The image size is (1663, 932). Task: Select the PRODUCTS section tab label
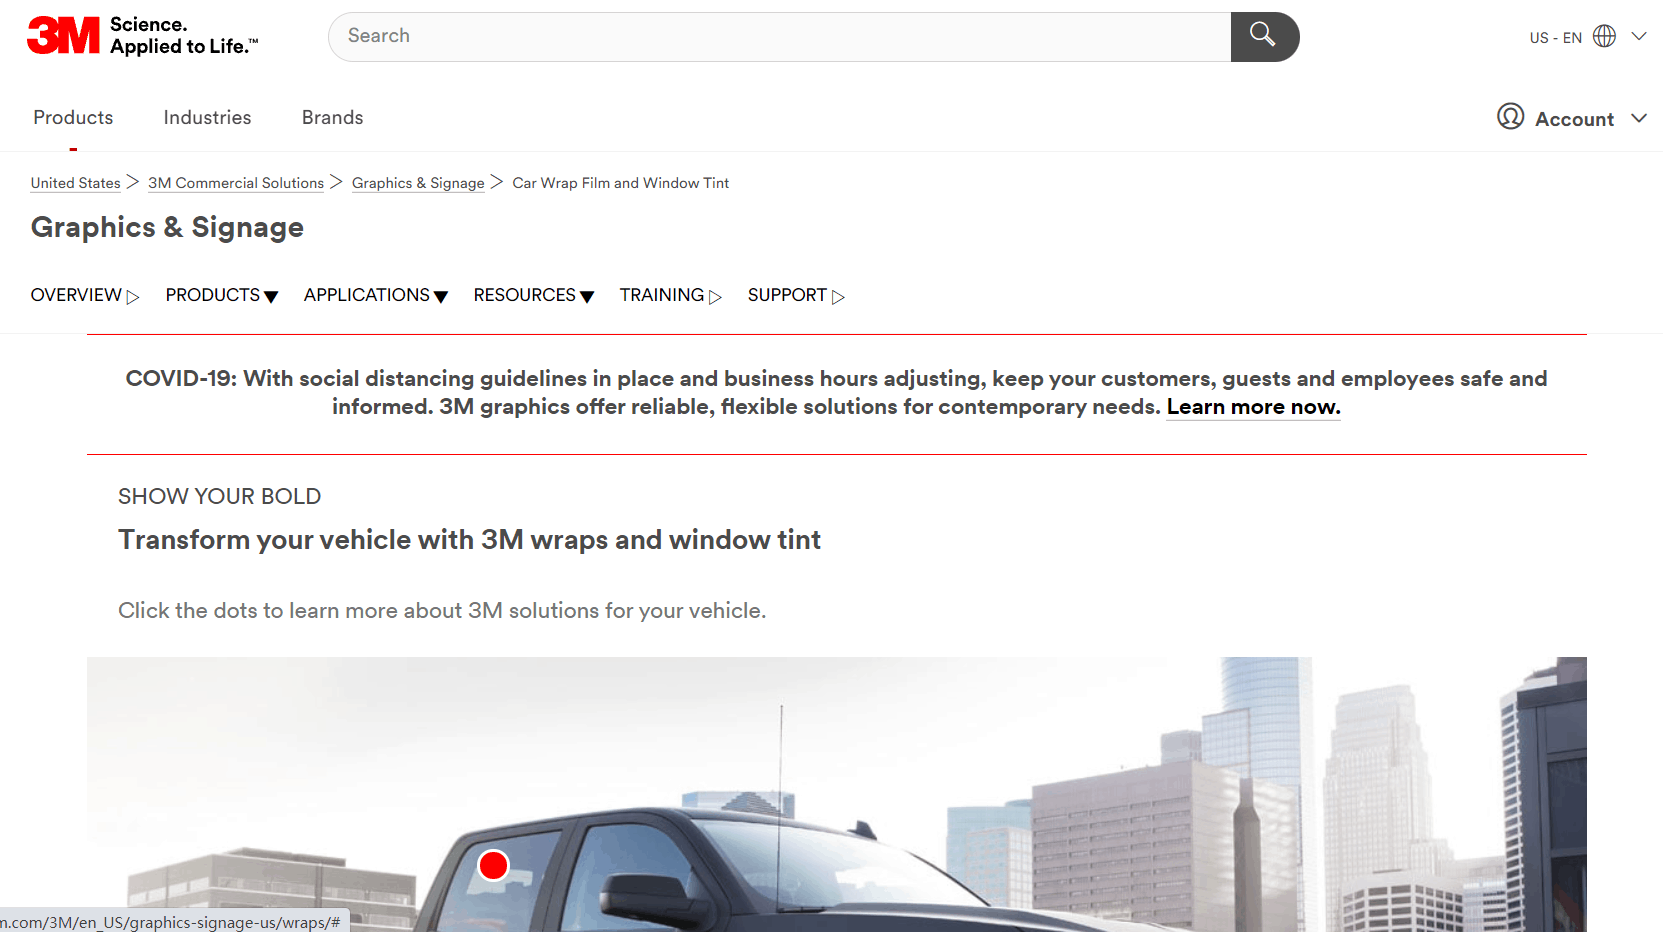(213, 295)
